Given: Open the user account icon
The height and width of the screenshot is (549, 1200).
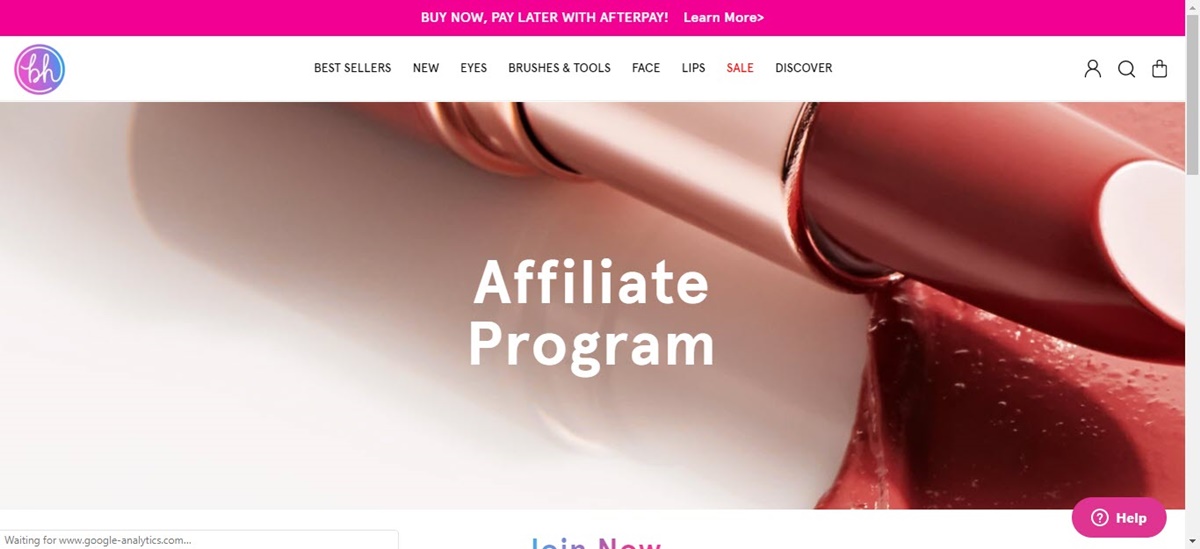Looking at the screenshot, I should tap(1093, 69).
